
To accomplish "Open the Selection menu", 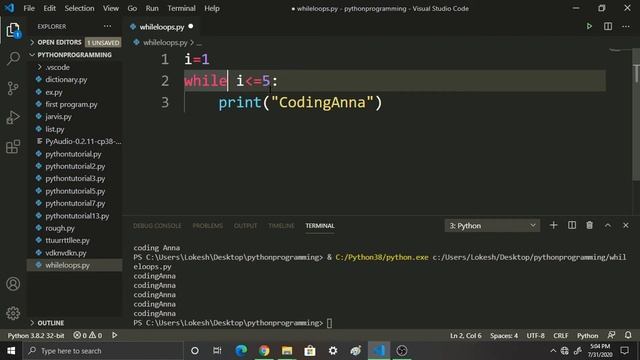I will coord(79,8).
